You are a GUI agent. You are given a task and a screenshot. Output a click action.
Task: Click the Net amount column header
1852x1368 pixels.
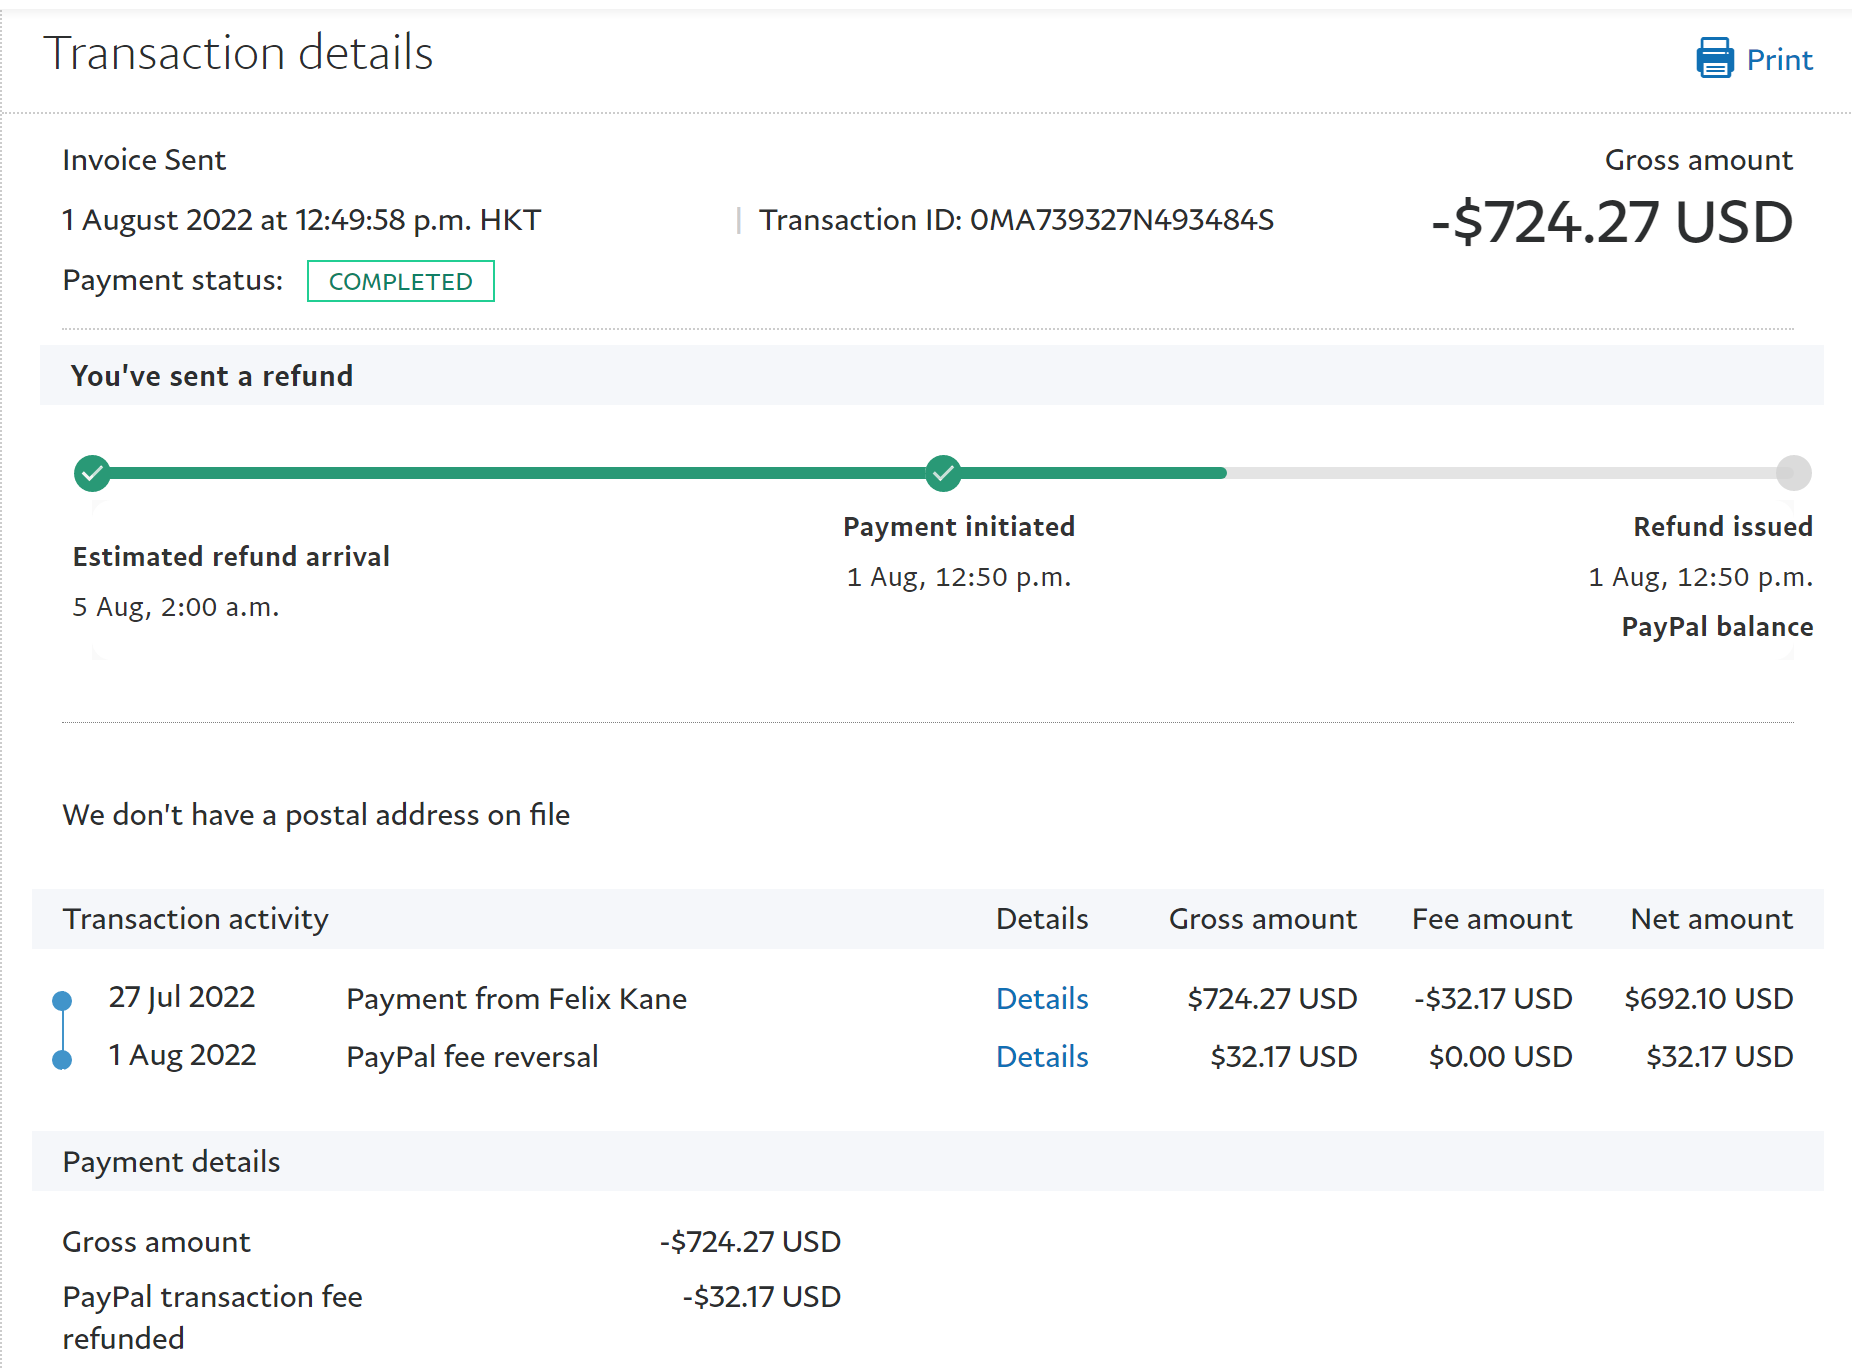(1710, 919)
